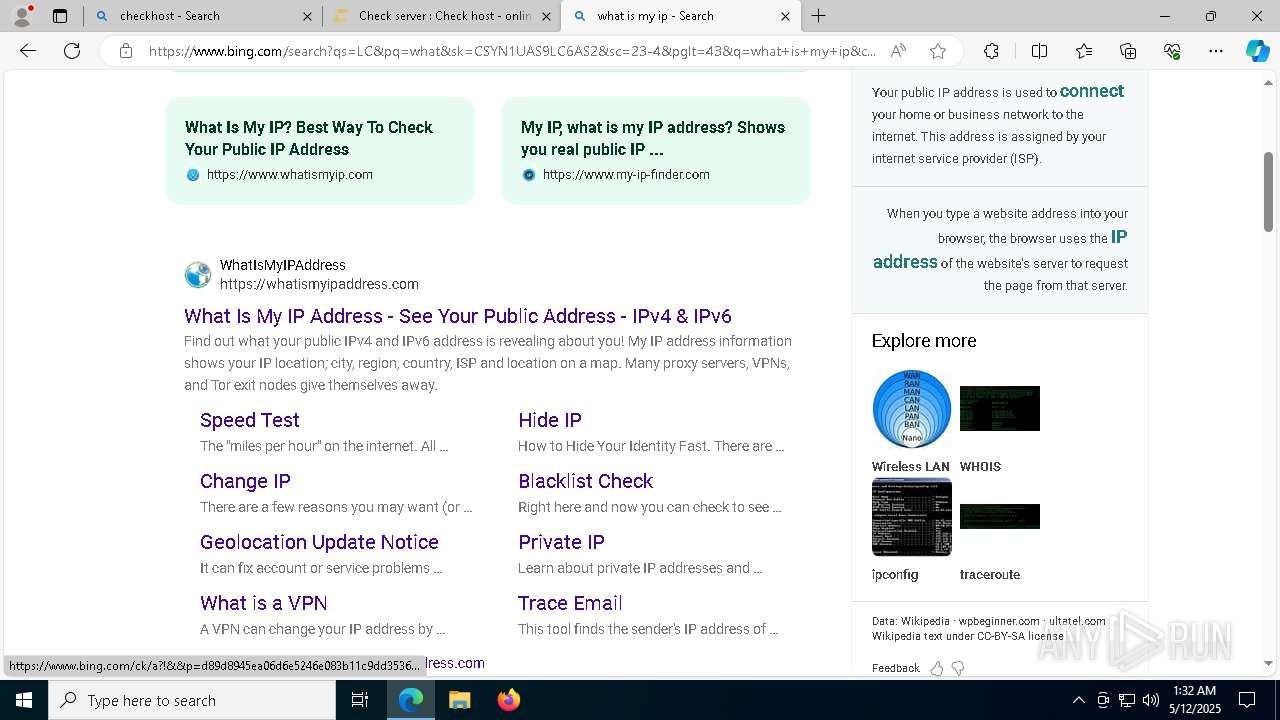
Task: Open network tray icon
Action: 1127,700
